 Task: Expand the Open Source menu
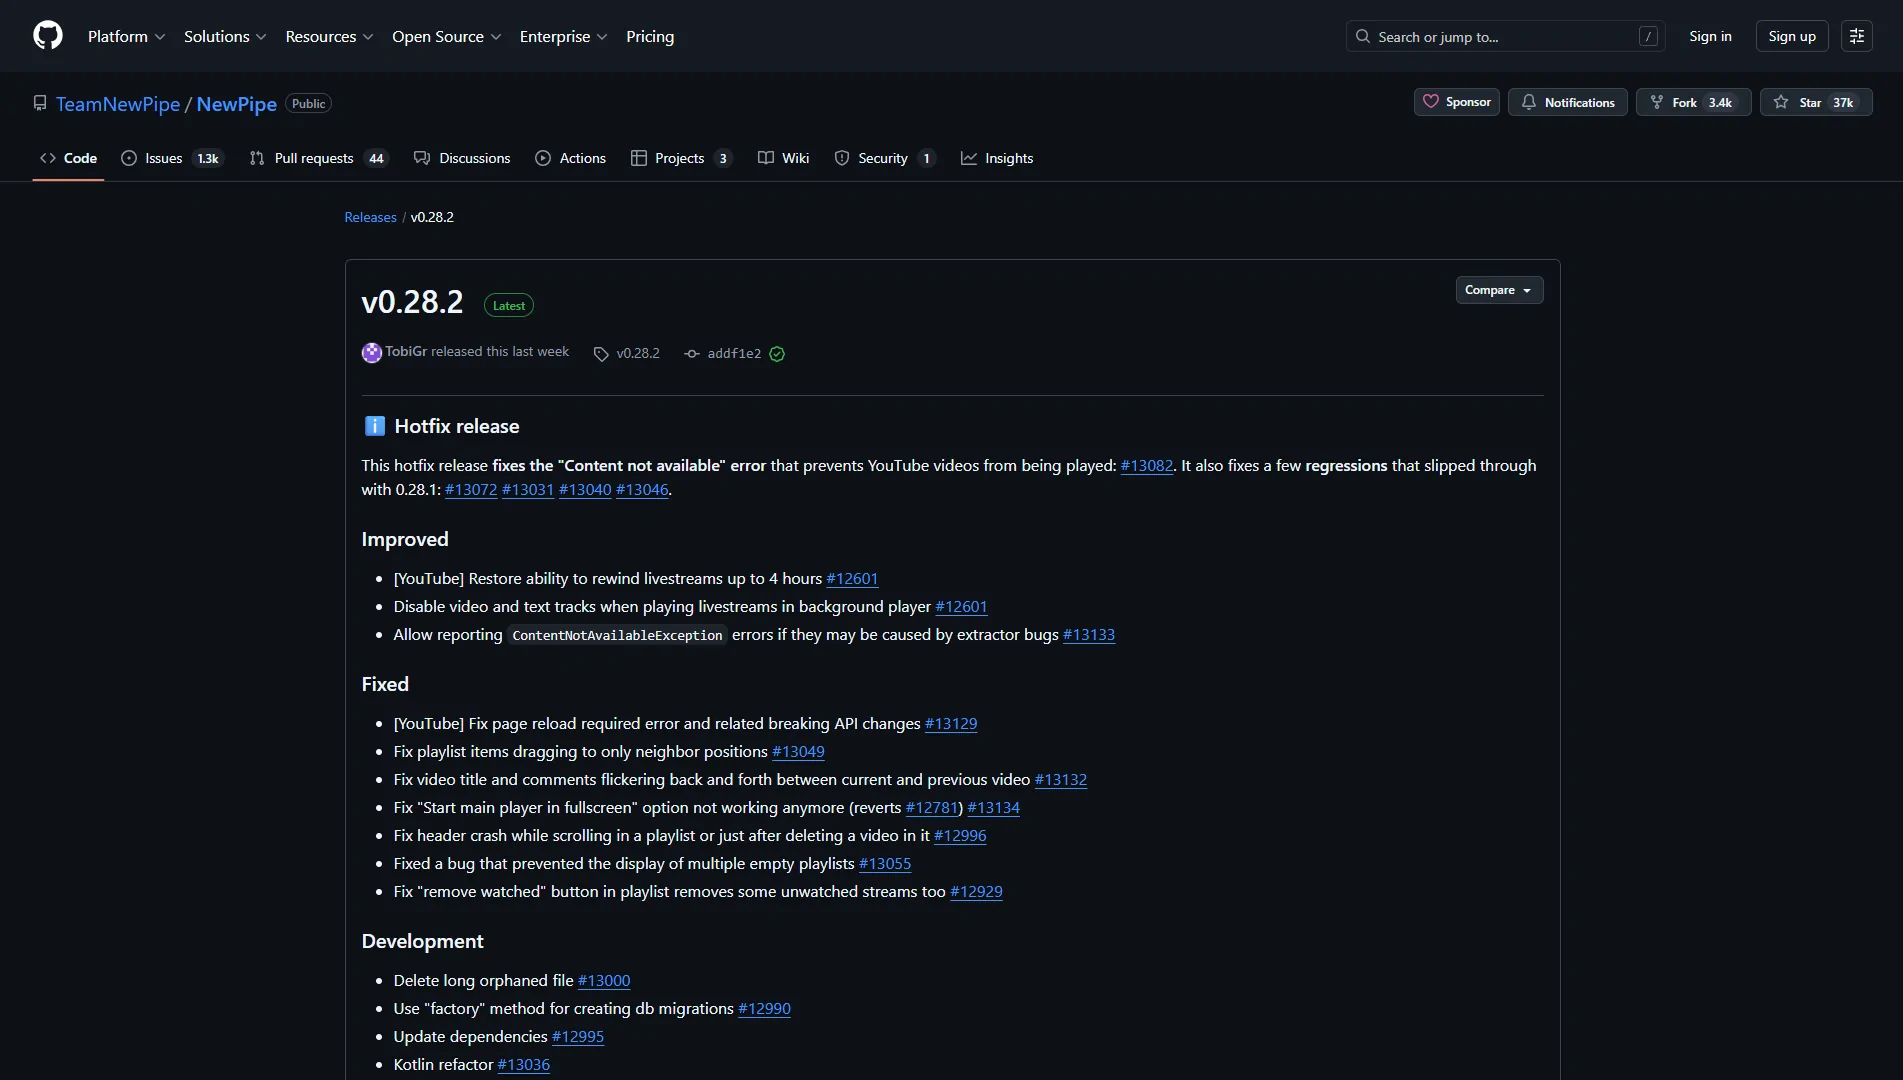(446, 36)
